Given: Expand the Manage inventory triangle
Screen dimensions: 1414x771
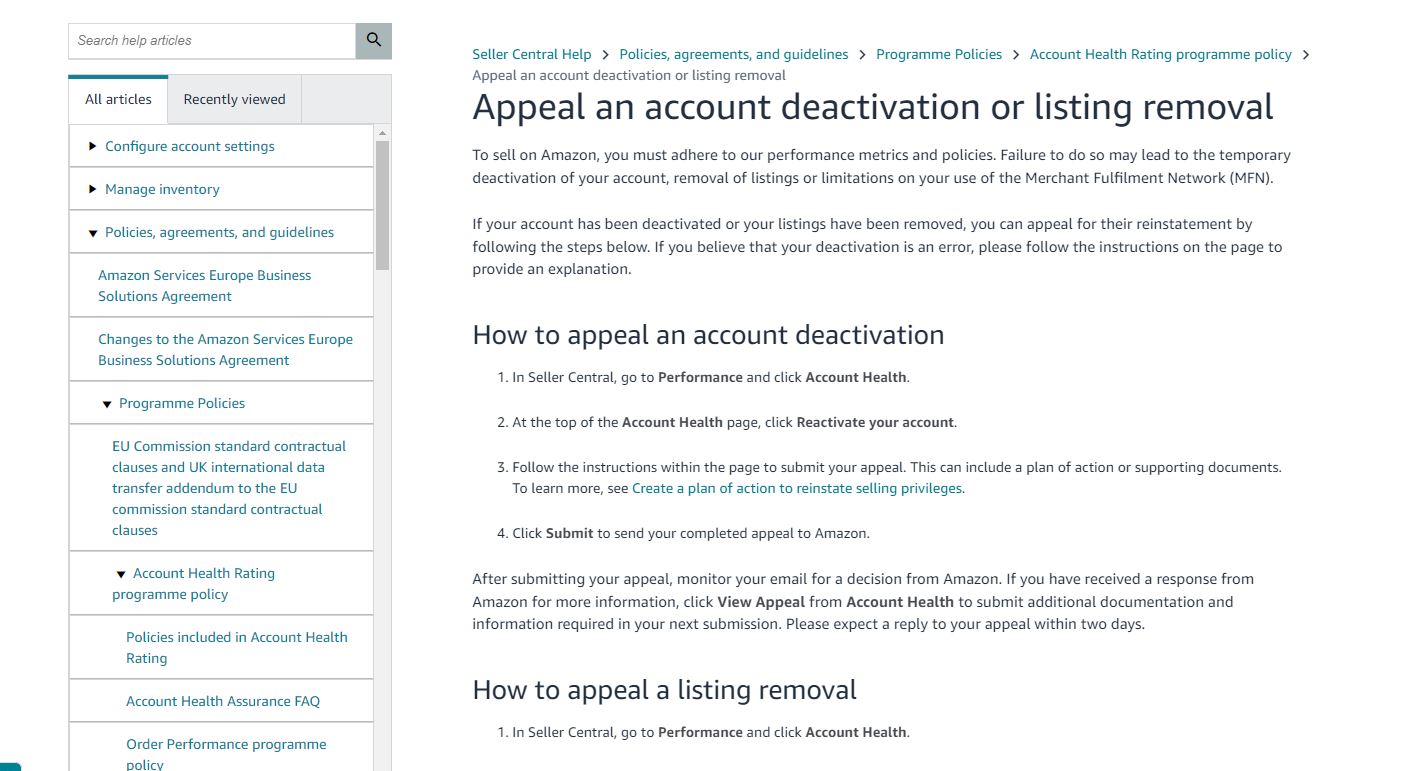Looking at the screenshot, I should click(93, 189).
